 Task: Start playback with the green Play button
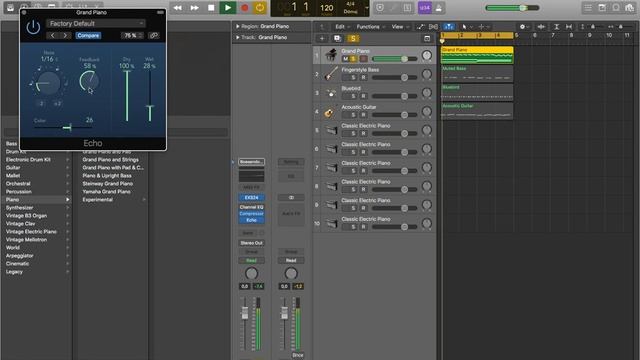(228, 8)
